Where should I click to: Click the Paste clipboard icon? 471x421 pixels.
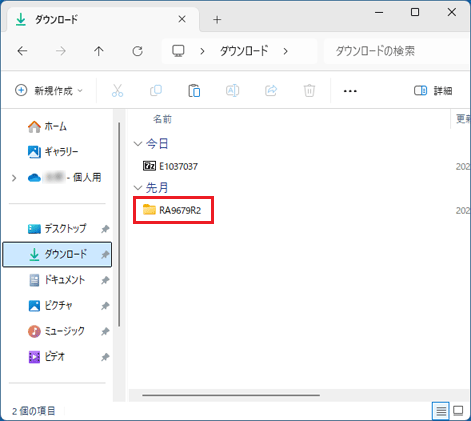click(x=194, y=91)
